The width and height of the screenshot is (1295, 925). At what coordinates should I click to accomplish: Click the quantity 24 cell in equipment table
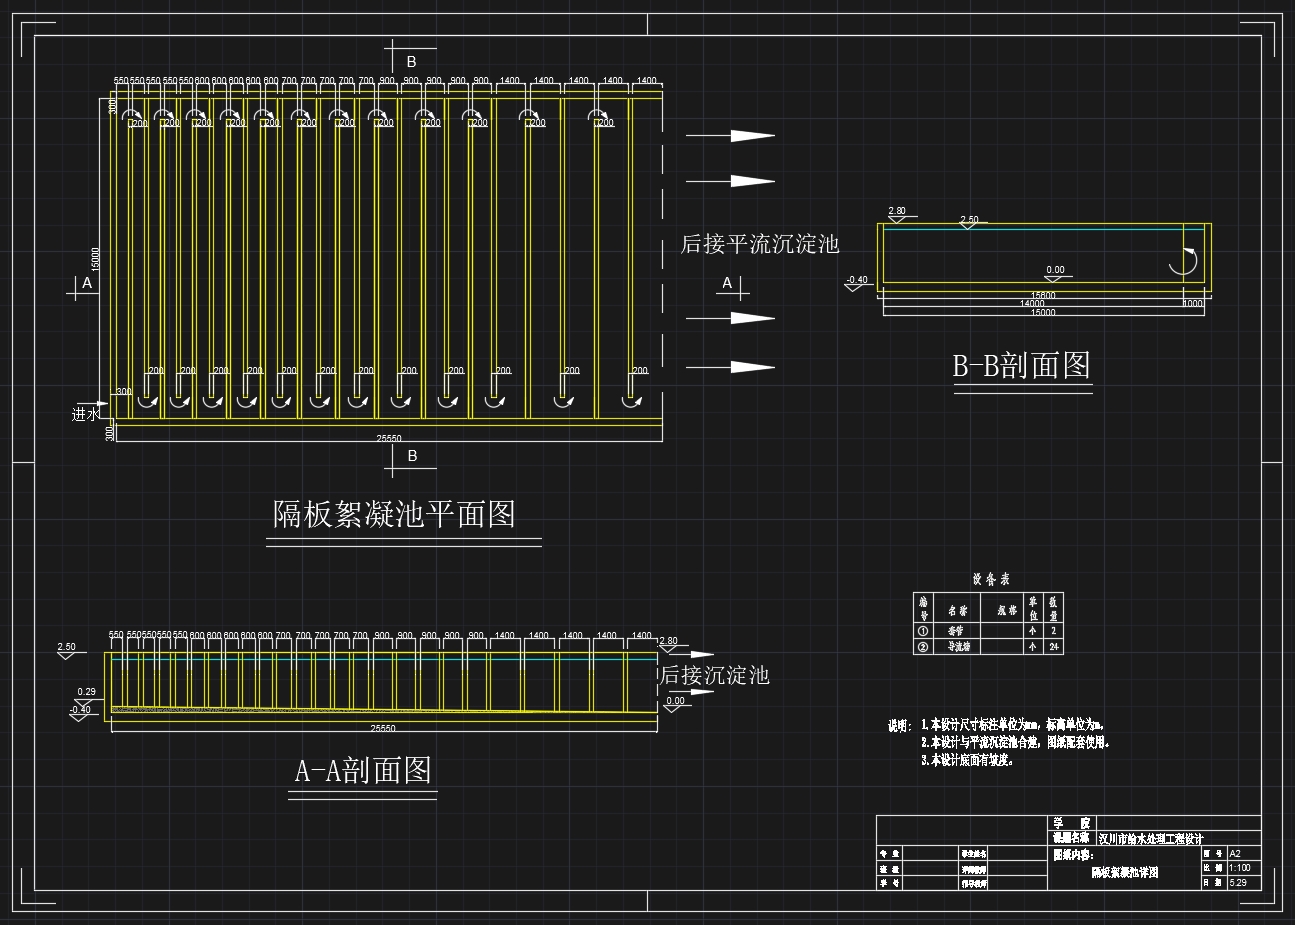pos(1054,647)
